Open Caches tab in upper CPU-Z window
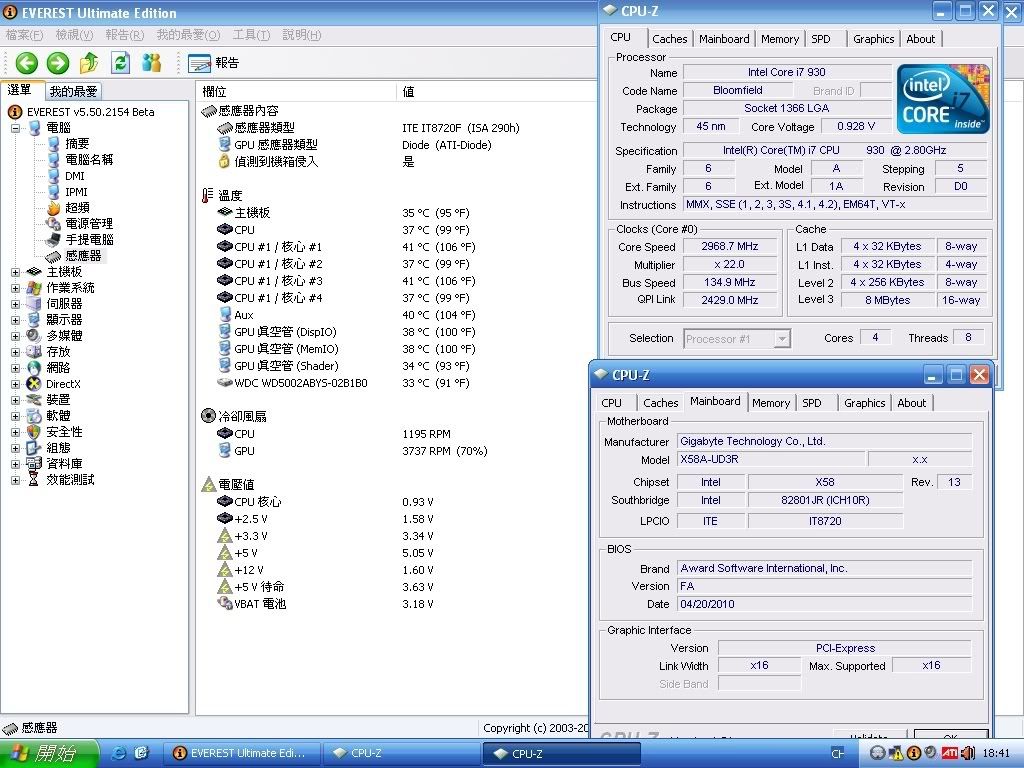Image resolution: width=1024 pixels, height=768 pixels. pos(669,39)
